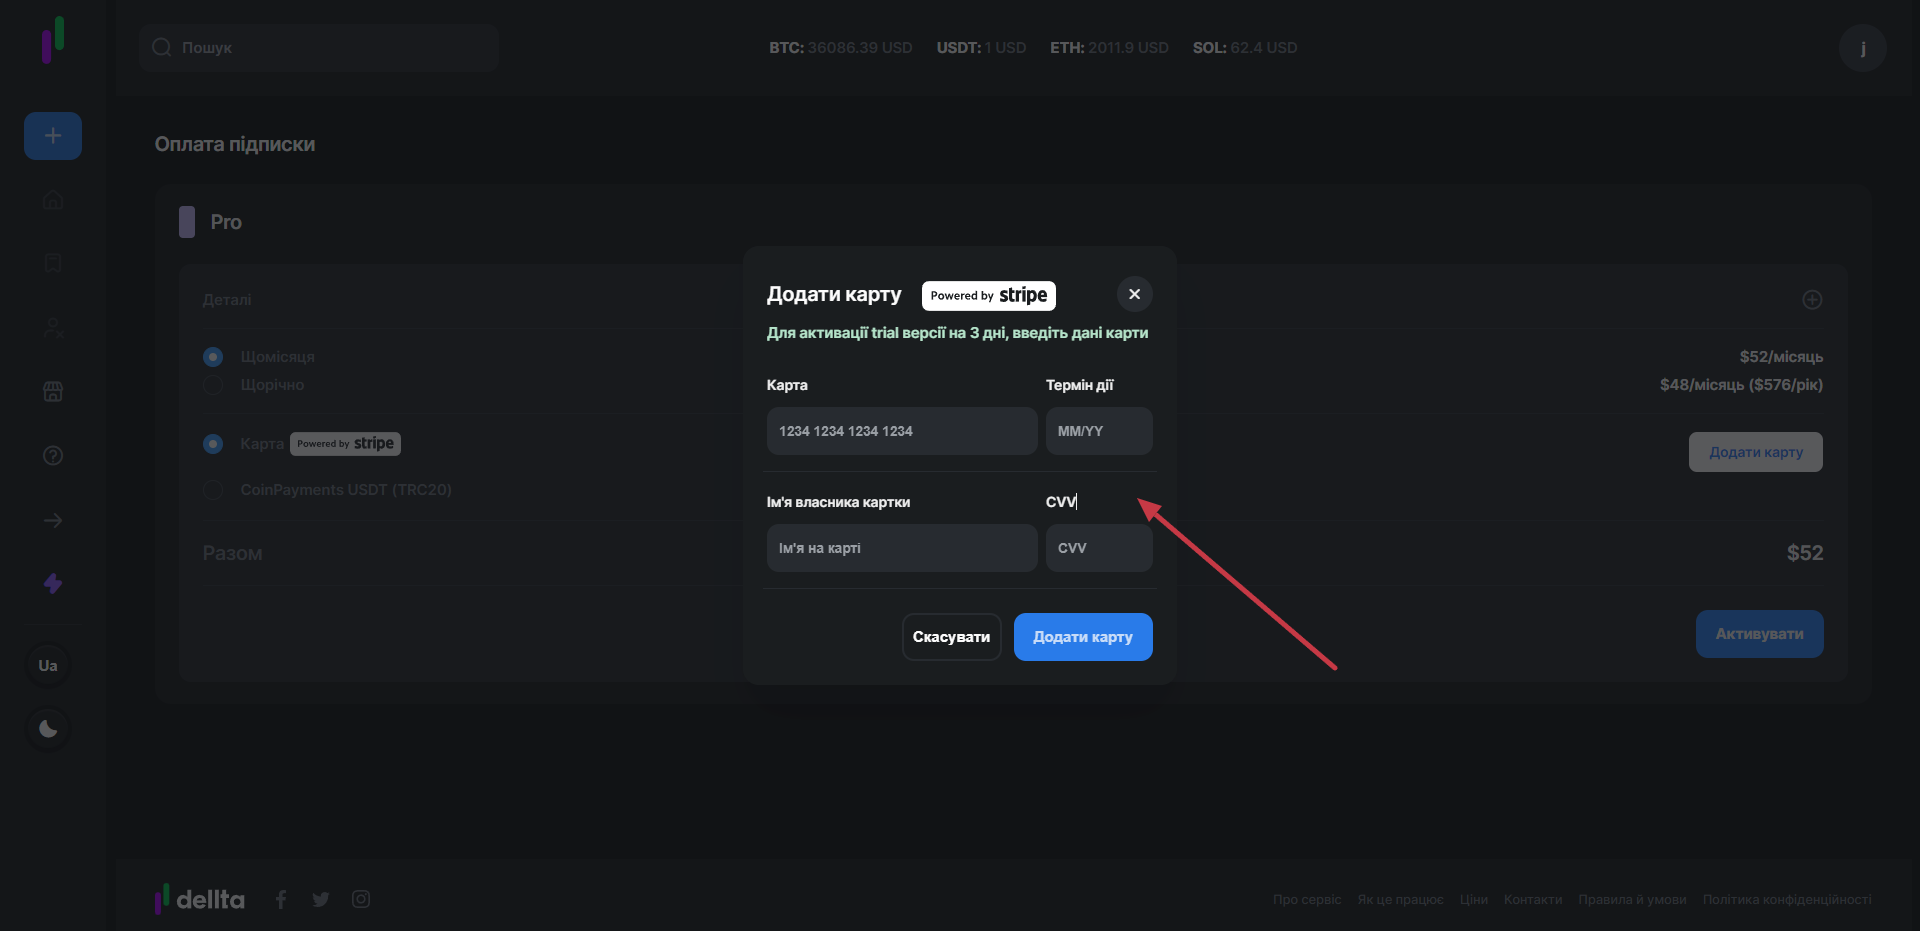The width and height of the screenshot is (1920, 931).
Task: Open the Ua language selector
Action: pos(48,666)
